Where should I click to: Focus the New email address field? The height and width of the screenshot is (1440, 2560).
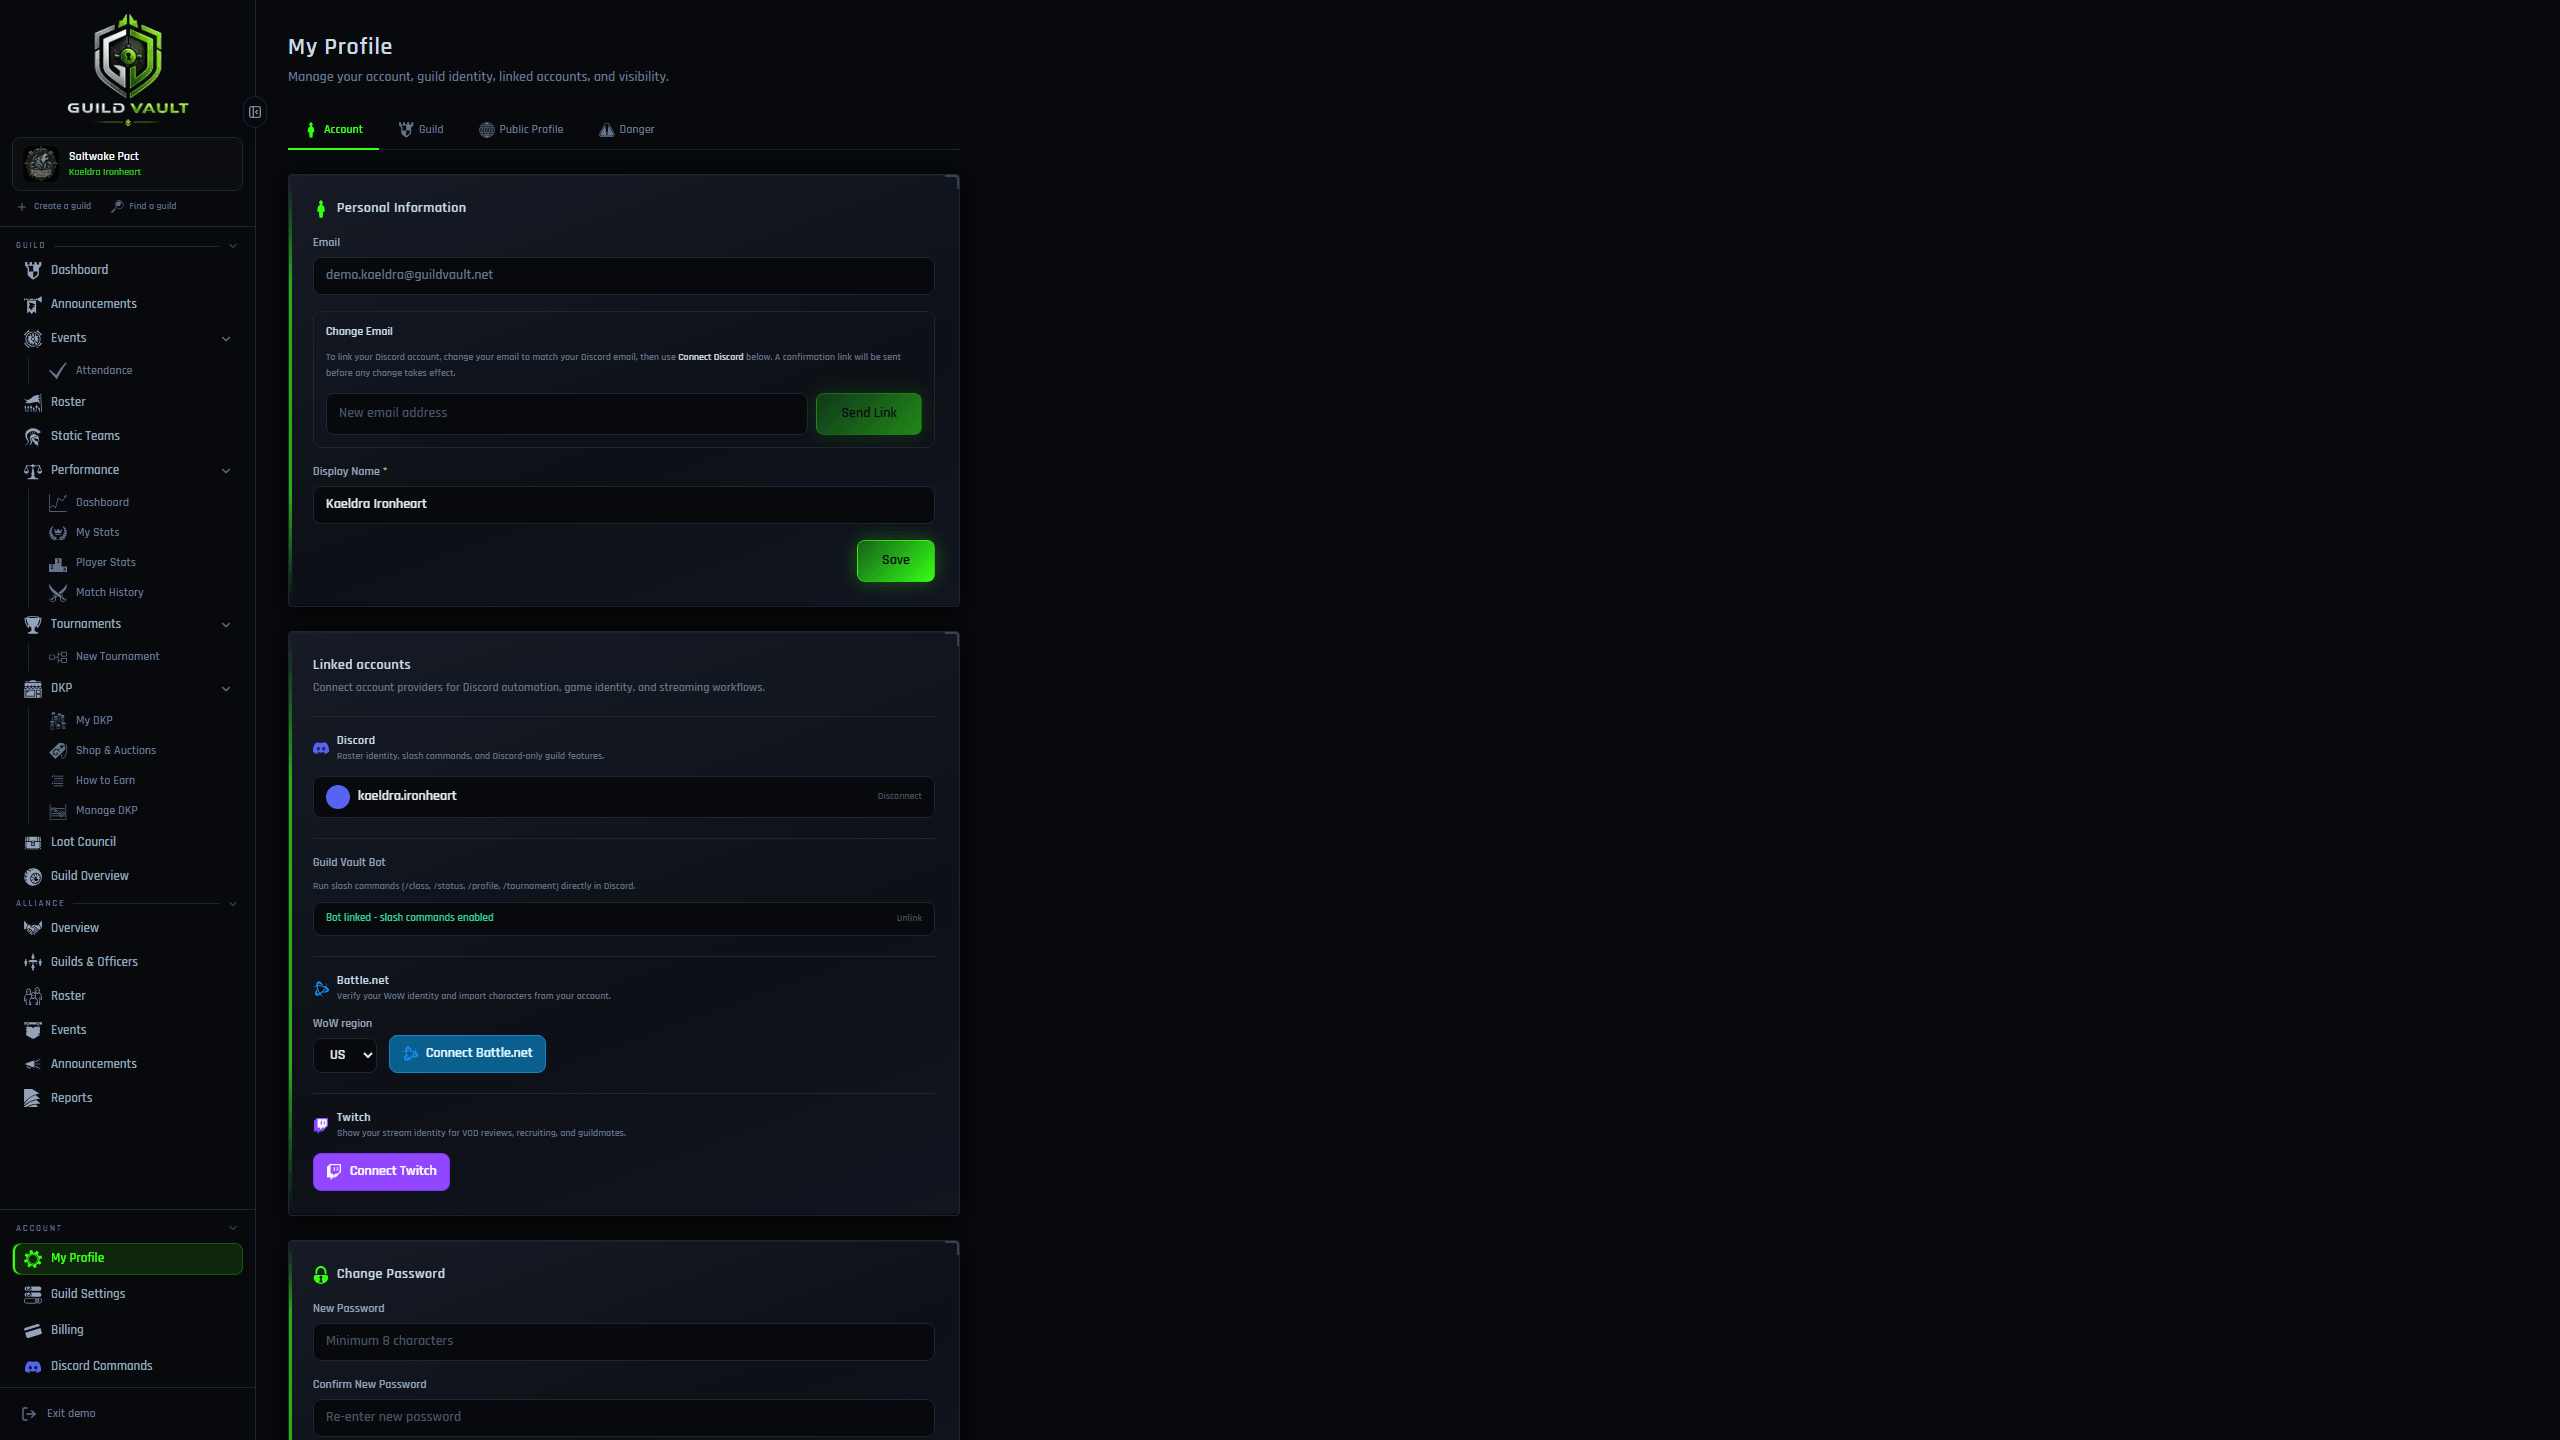pyautogui.click(x=566, y=413)
